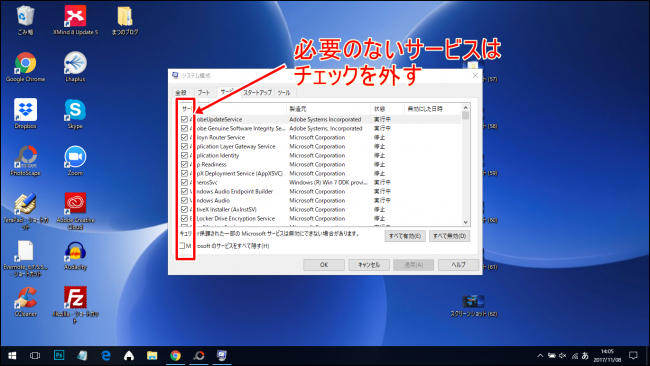Screen dimensions: 650x366
Task: Open File Explorer in the taskbar
Action: tap(152, 356)
